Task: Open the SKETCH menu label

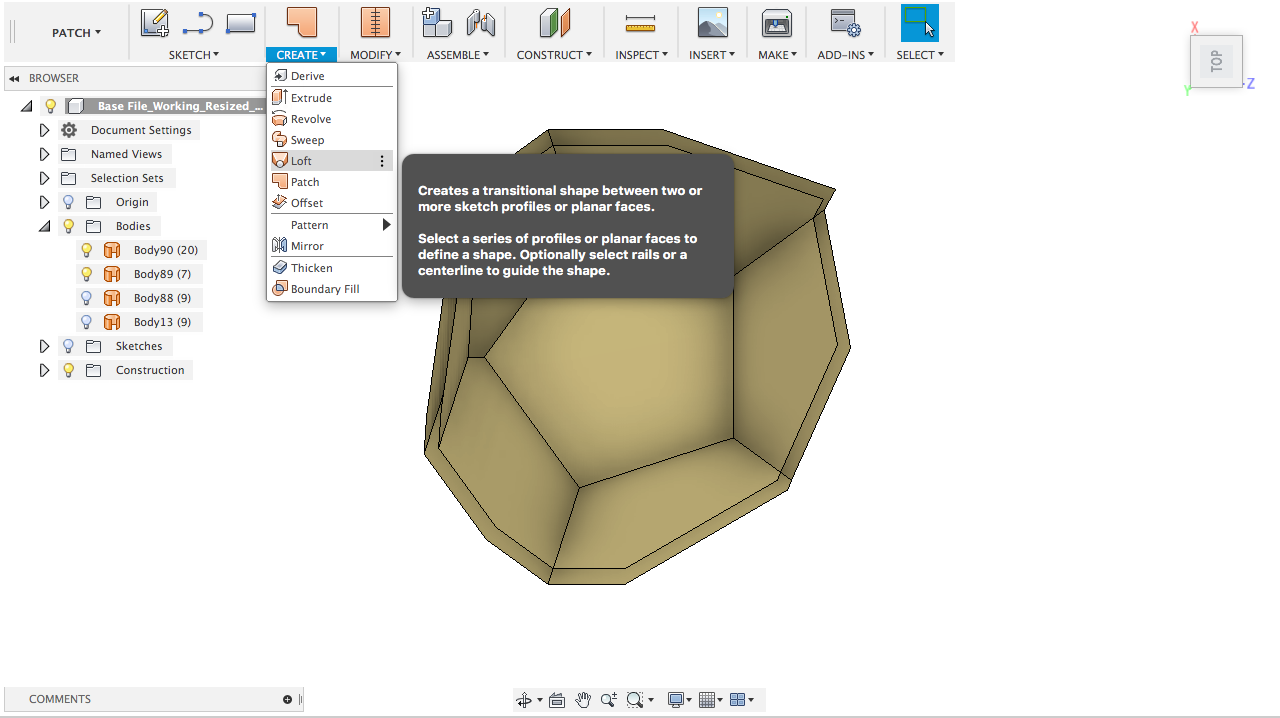Action: tap(194, 55)
